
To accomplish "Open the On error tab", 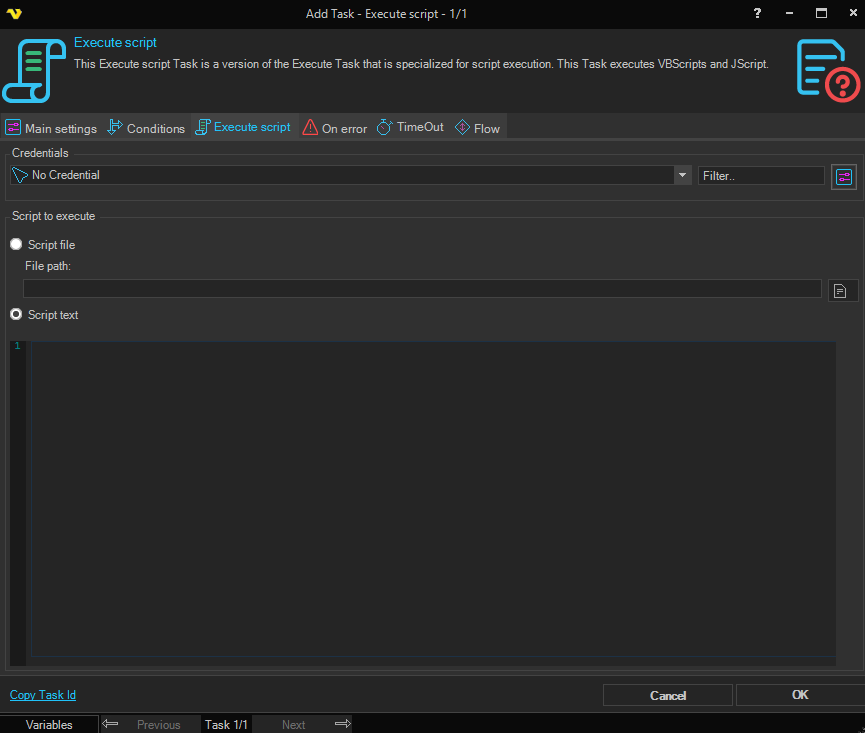I will [x=335, y=128].
